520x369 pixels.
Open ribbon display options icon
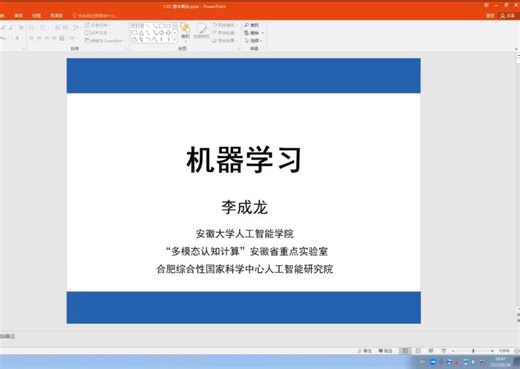coord(486,5)
